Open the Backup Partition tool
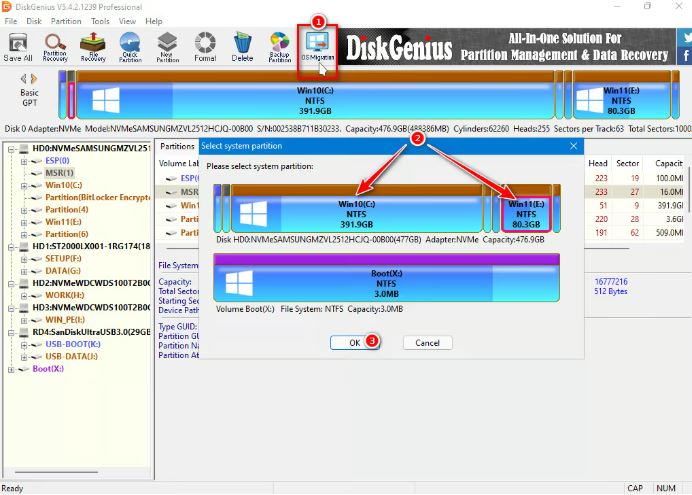692x495 pixels. coord(280,47)
